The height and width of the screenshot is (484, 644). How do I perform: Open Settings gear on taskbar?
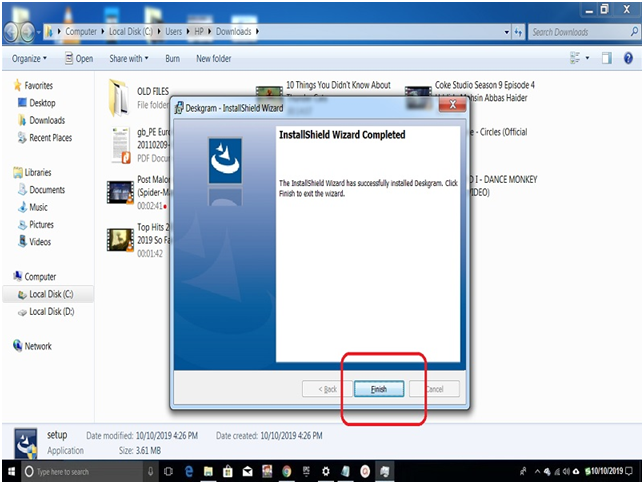click(x=326, y=471)
